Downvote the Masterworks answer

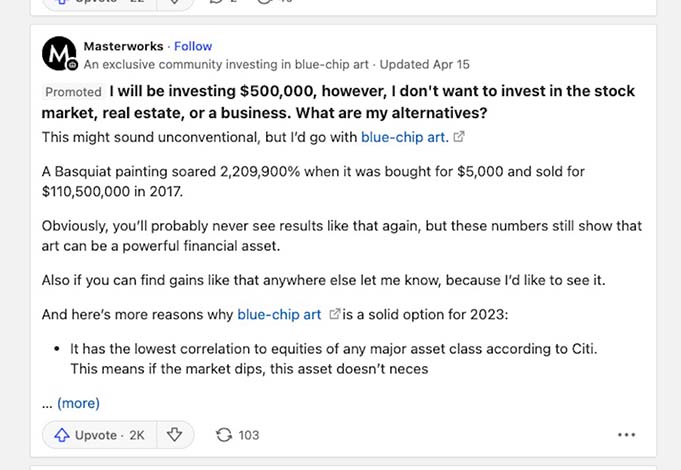[x=175, y=435]
